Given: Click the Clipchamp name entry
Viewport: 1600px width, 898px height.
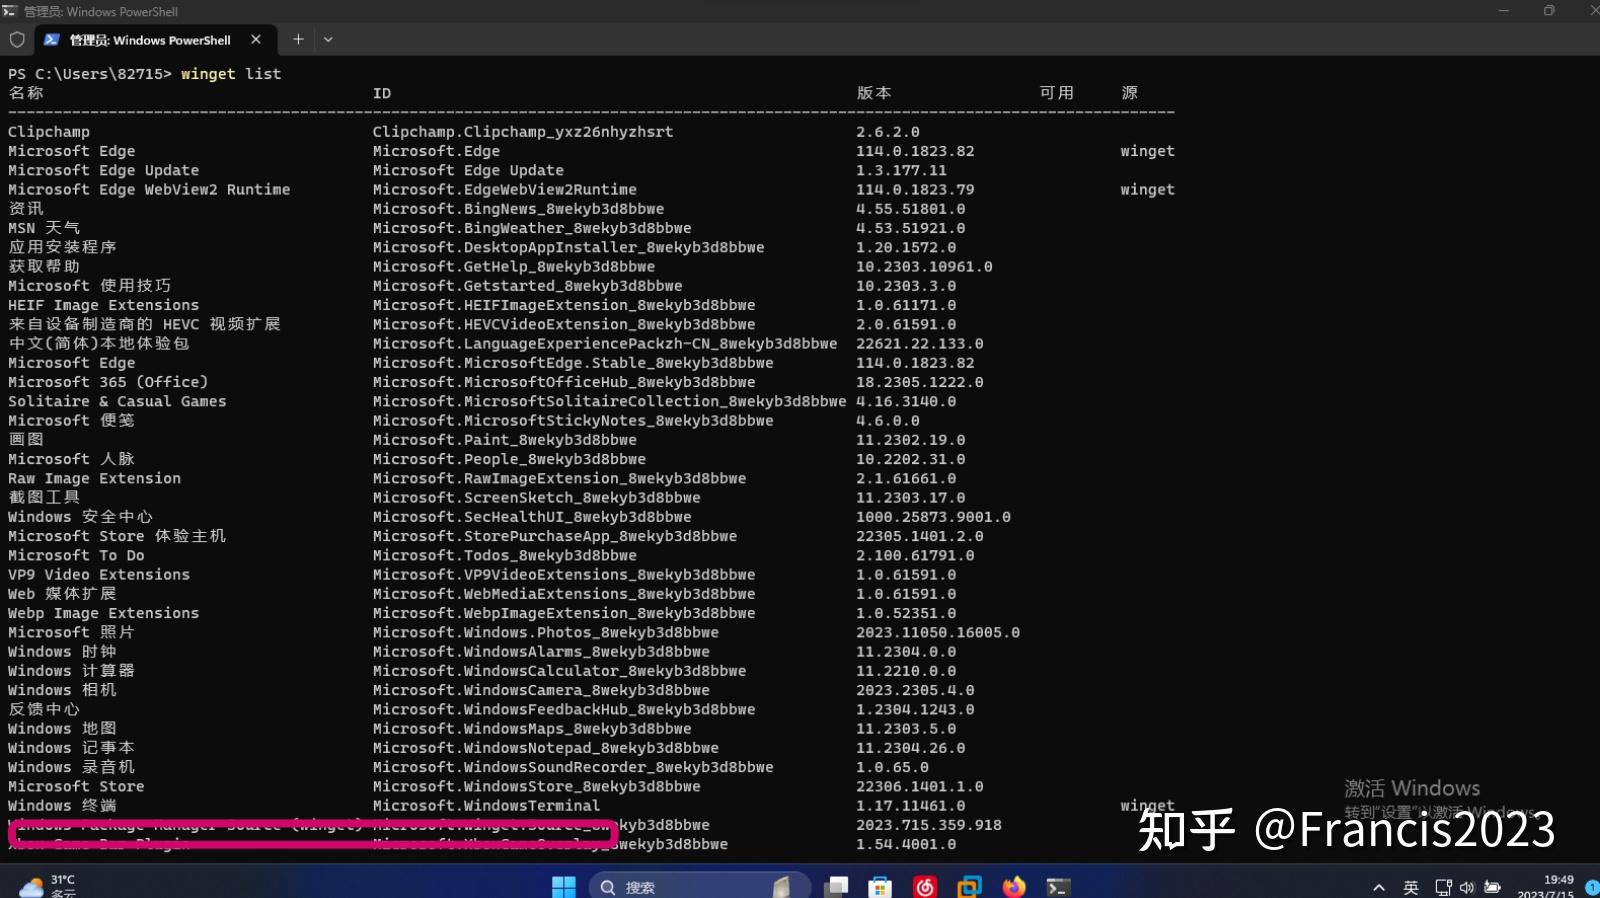Looking at the screenshot, I should coord(49,132).
